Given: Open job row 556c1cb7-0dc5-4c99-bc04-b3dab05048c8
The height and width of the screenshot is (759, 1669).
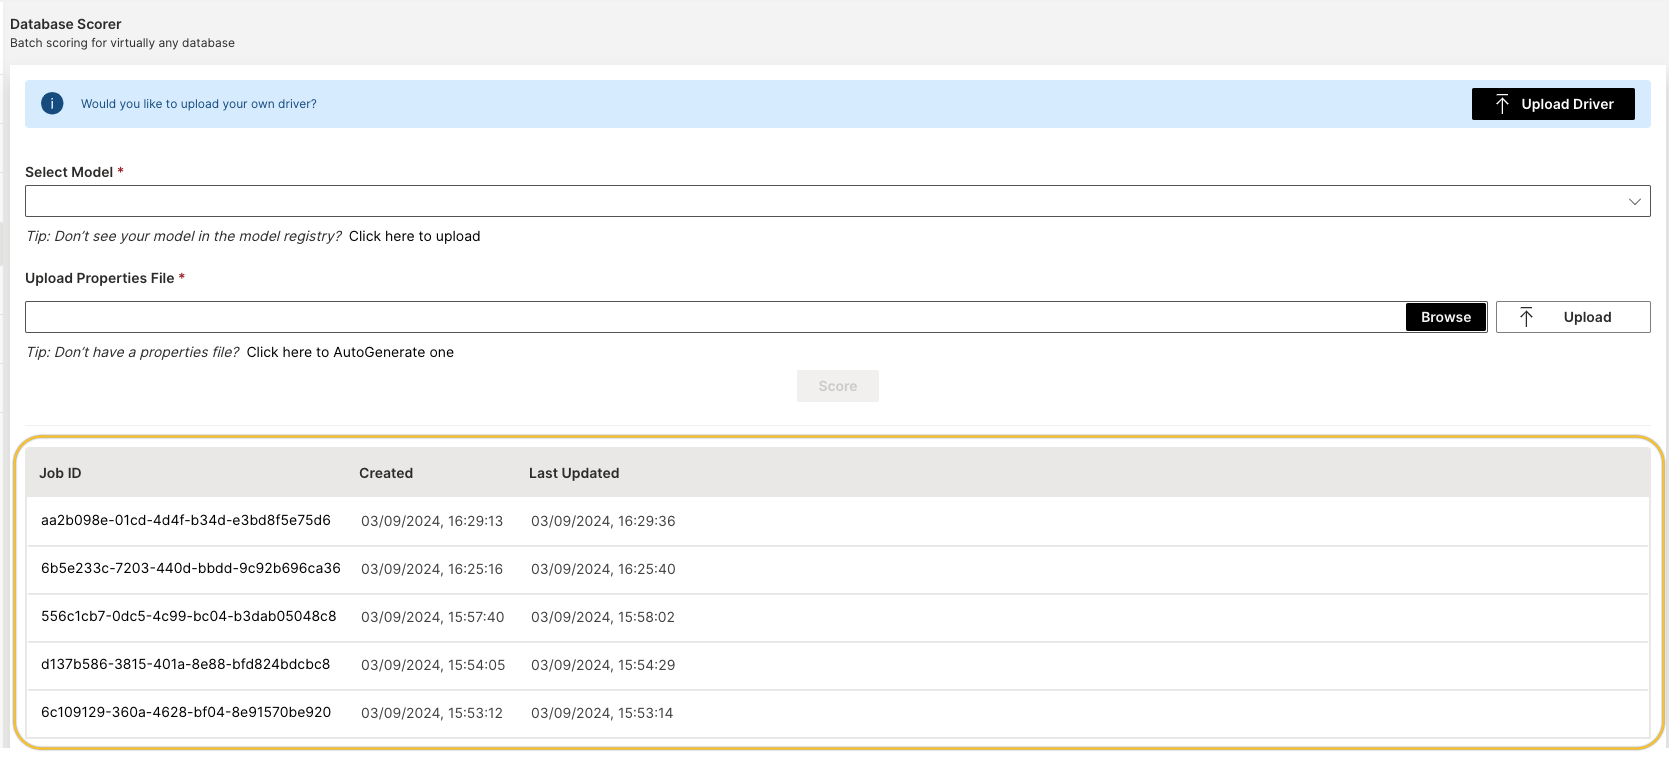Looking at the screenshot, I should coord(189,617).
